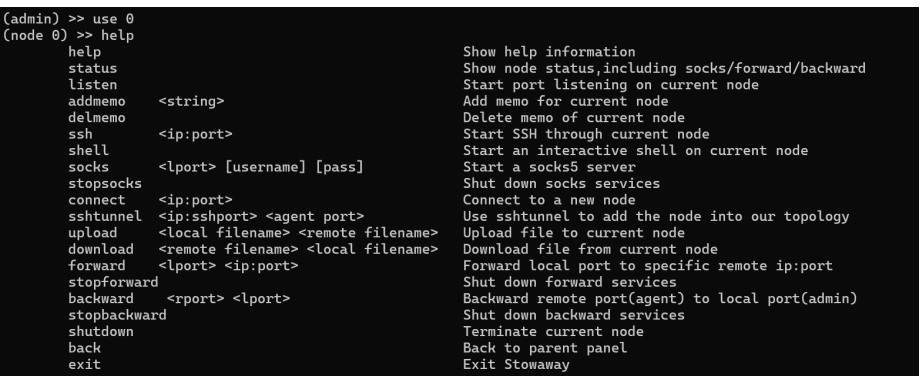Click the 'Back to parent panel' description
The image size is (922, 378).
545,348
